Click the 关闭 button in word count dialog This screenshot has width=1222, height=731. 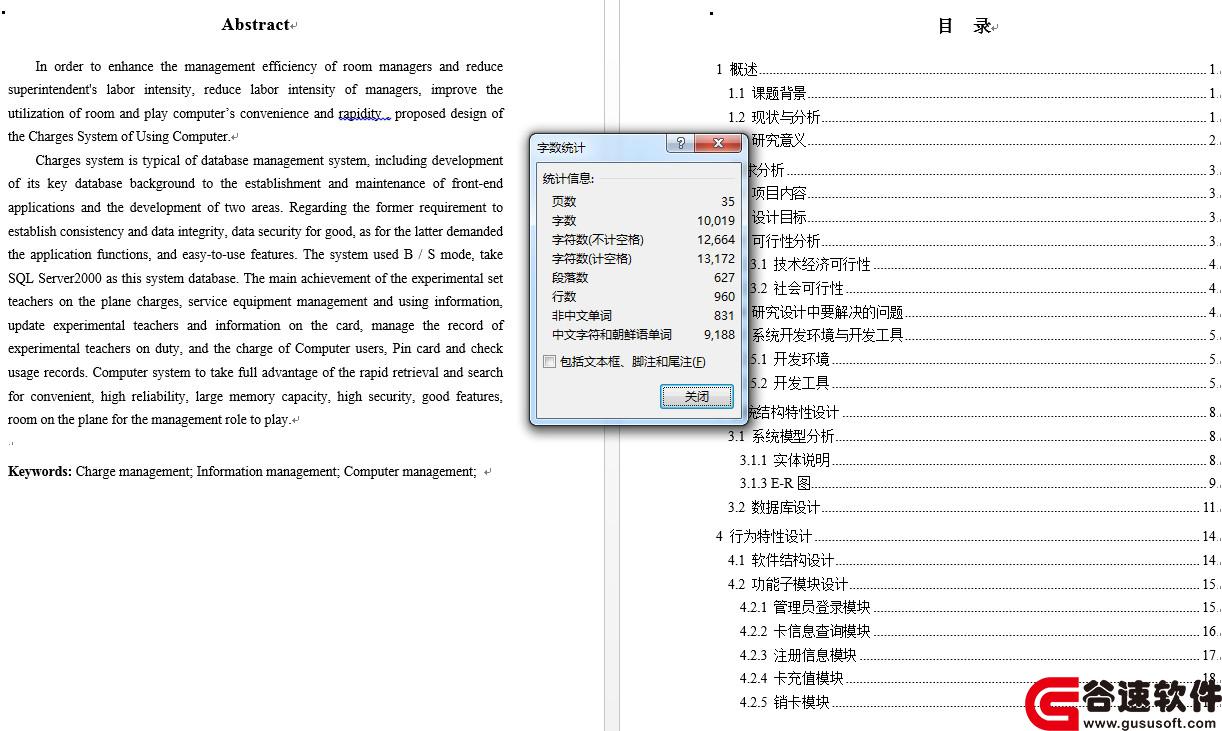pyautogui.click(x=697, y=397)
